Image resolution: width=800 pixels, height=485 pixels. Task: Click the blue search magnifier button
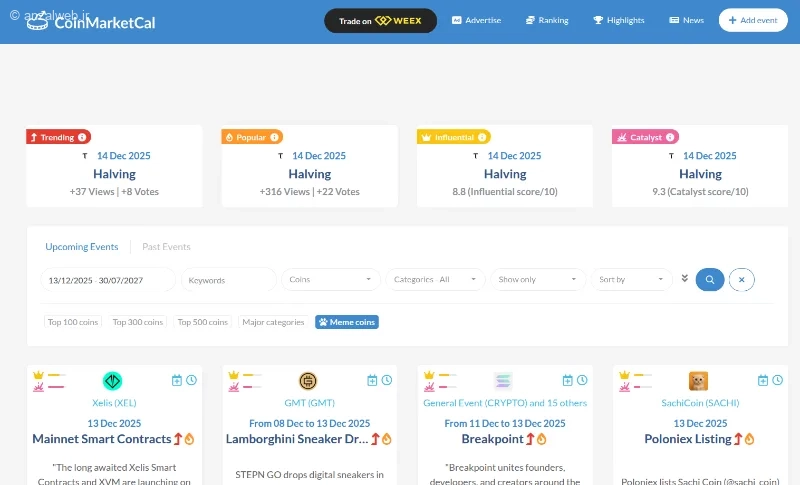[710, 279]
